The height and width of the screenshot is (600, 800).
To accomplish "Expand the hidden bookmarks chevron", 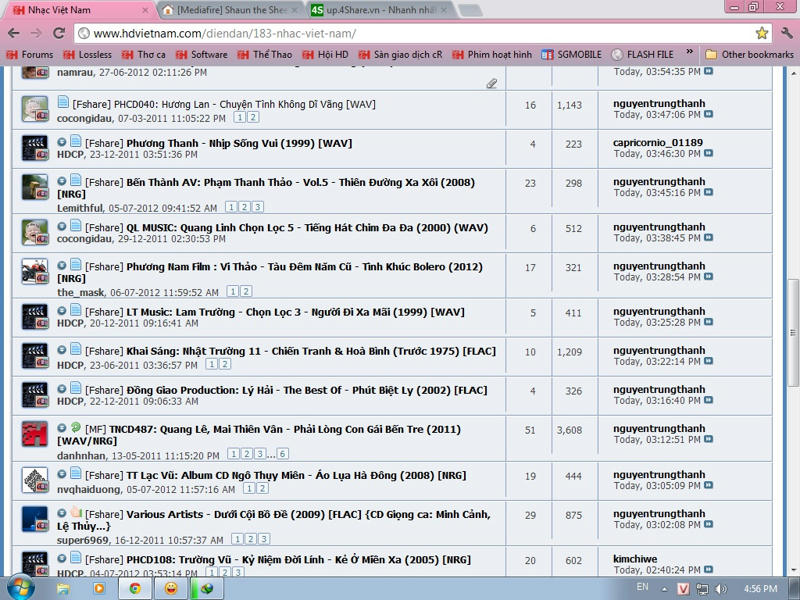I will click(x=690, y=52).
